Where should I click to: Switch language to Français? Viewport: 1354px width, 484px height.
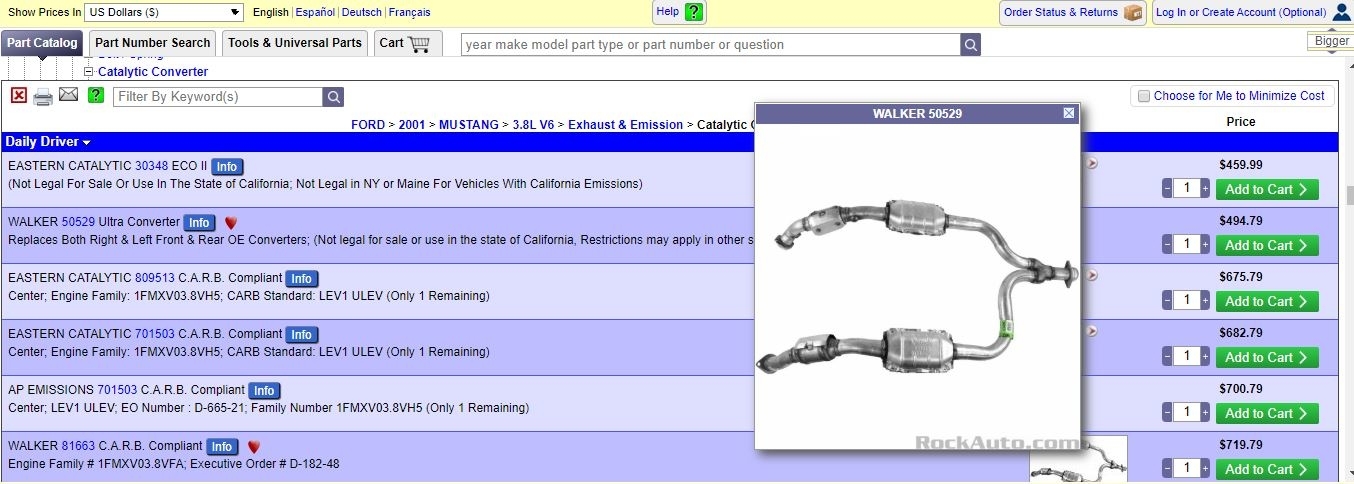(410, 12)
